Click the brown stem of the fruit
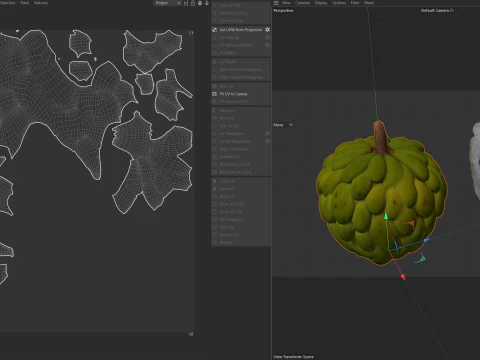 [380, 137]
